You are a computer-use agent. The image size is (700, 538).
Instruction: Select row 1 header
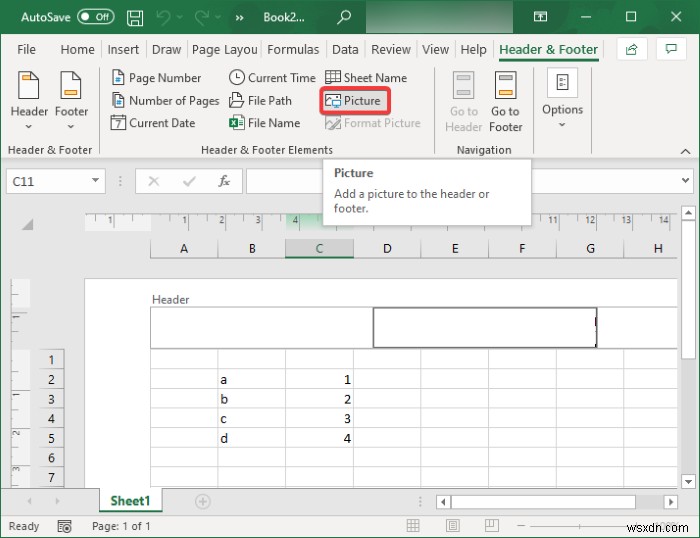click(x=51, y=359)
